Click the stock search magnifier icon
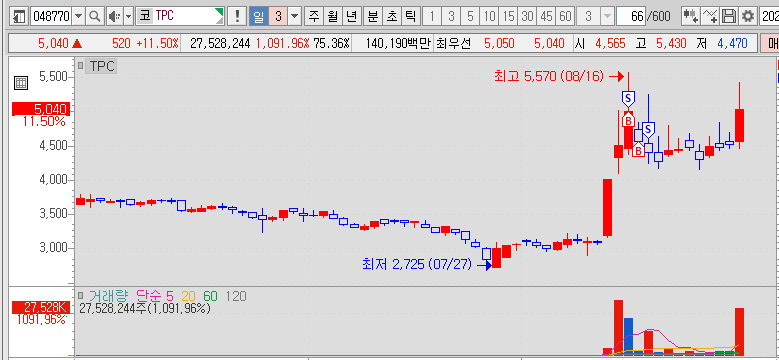The width and height of the screenshot is (779, 360). coord(94,16)
